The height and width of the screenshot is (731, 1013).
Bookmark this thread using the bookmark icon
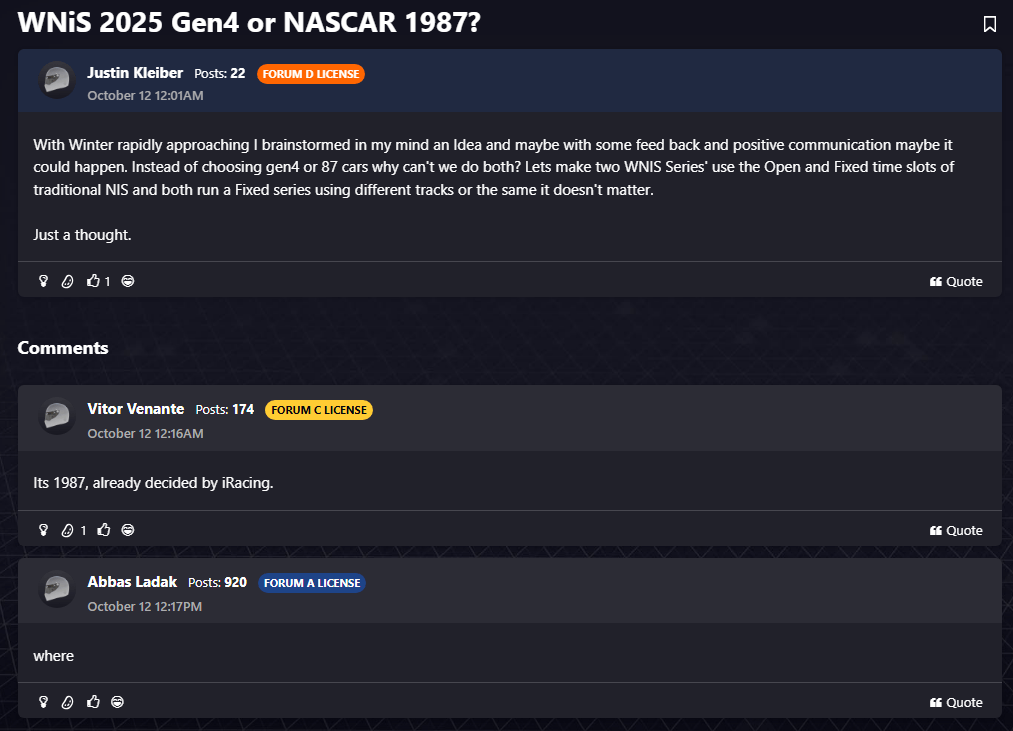click(x=989, y=24)
